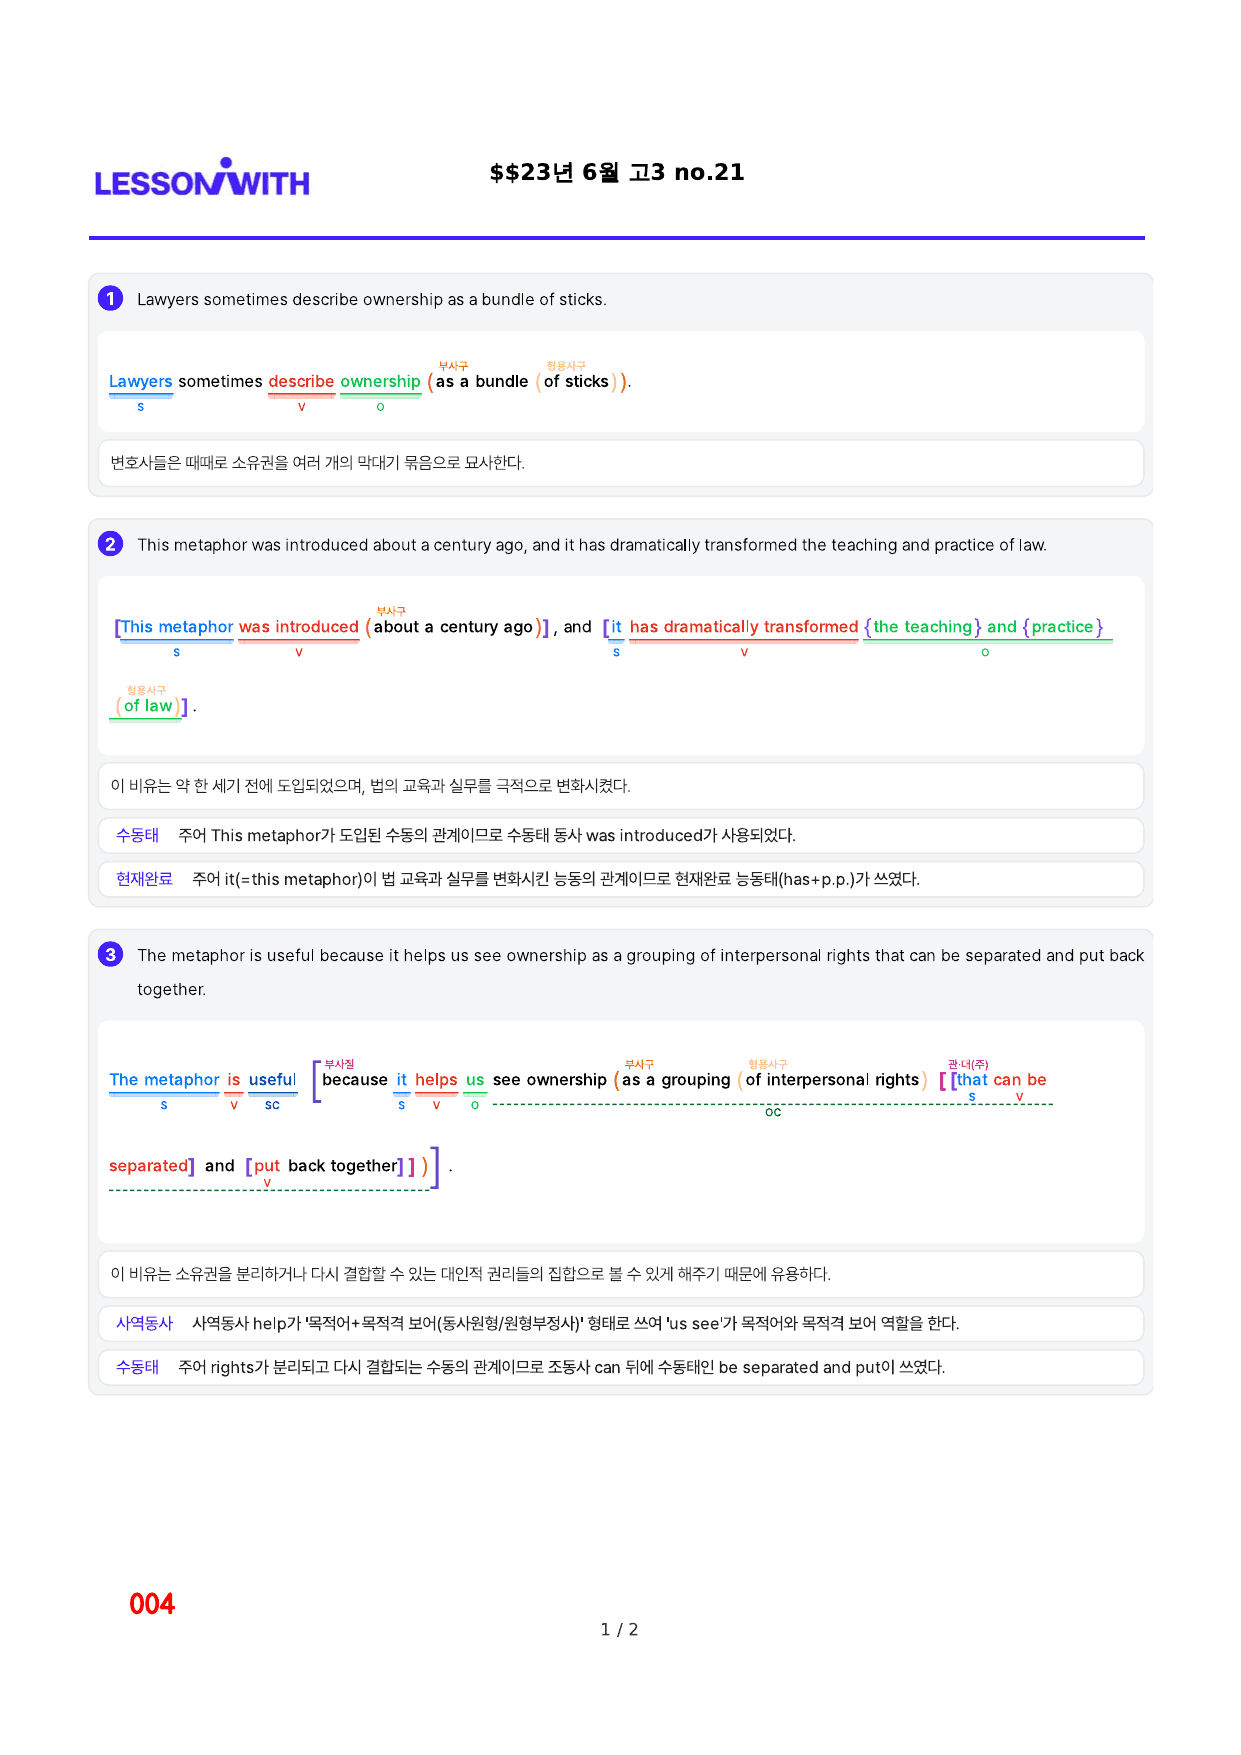1241x1755 pixels.
Task: Click the green word ownership marked O
Action: click(x=380, y=381)
